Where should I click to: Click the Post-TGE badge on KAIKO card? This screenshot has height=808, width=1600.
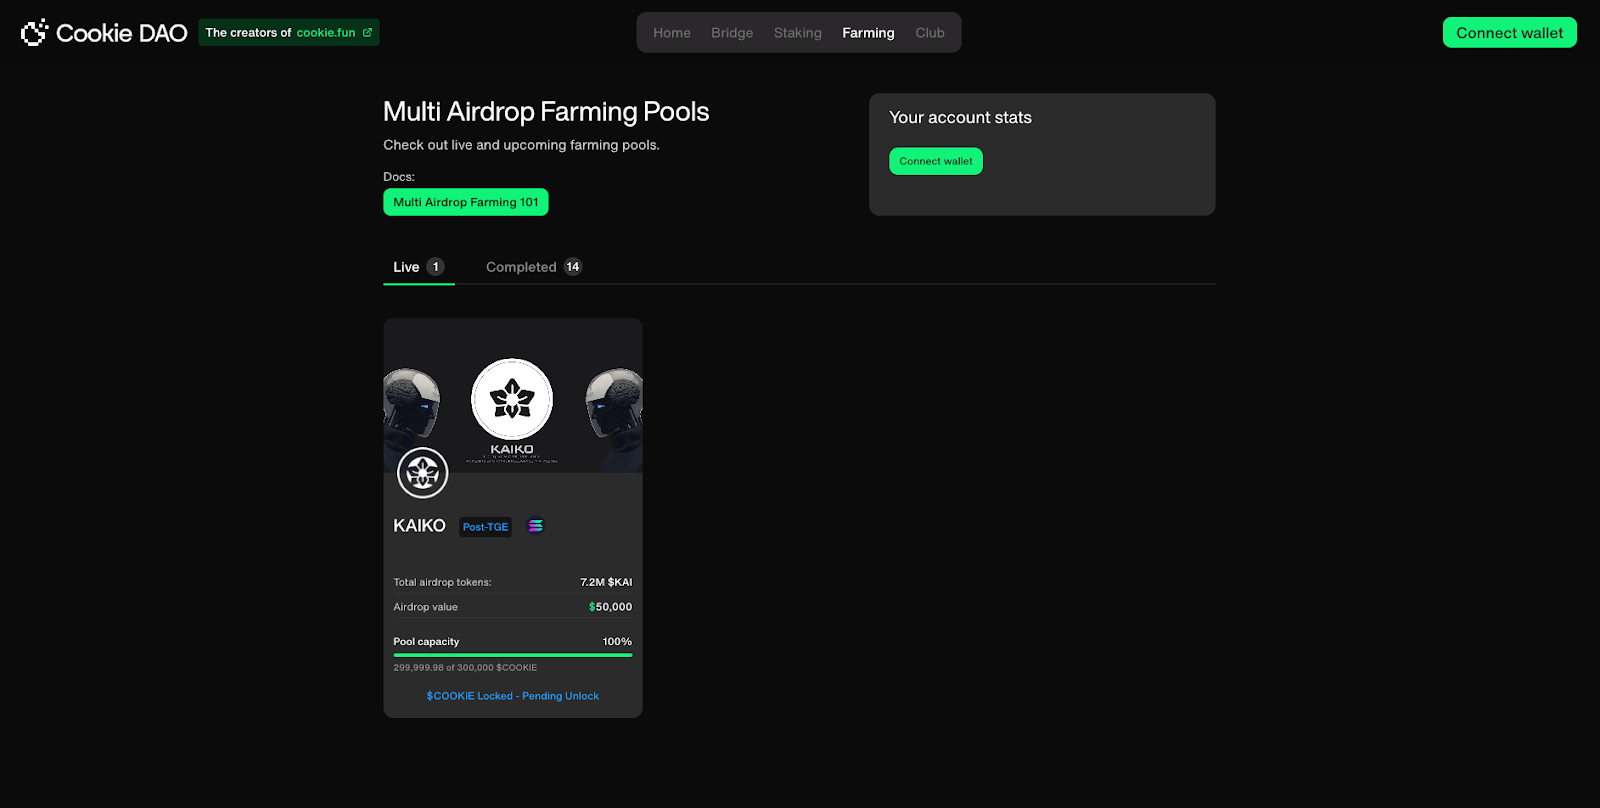click(485, 527)
